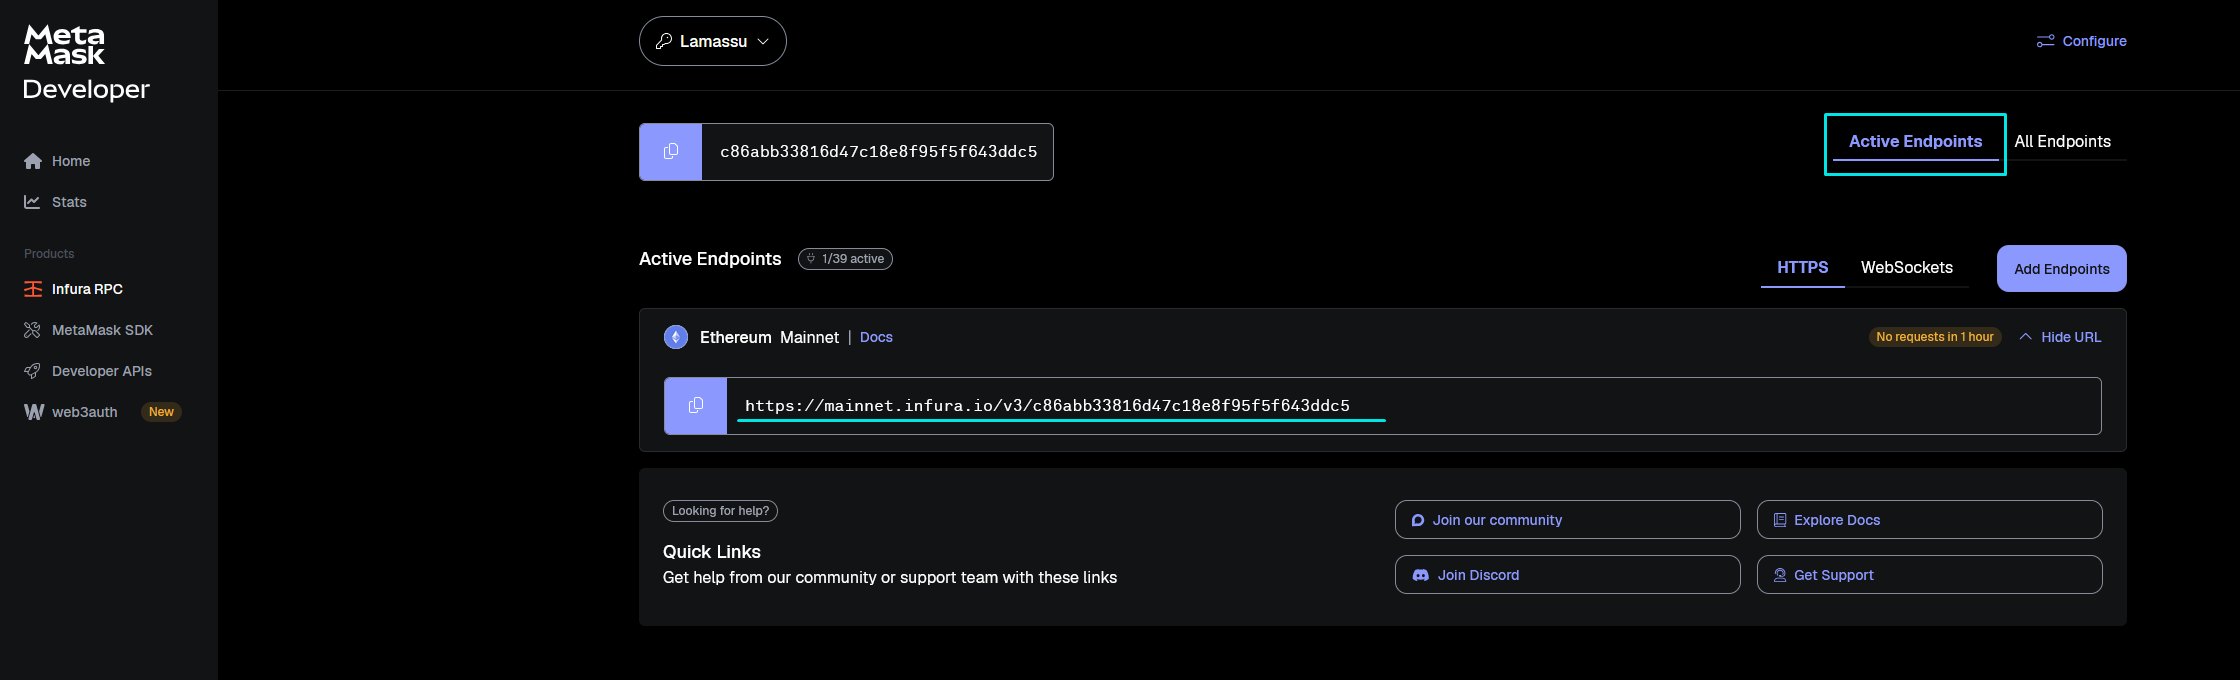
Task: Click the key icon beside Lamassu
Action: (x=664, y=41)
